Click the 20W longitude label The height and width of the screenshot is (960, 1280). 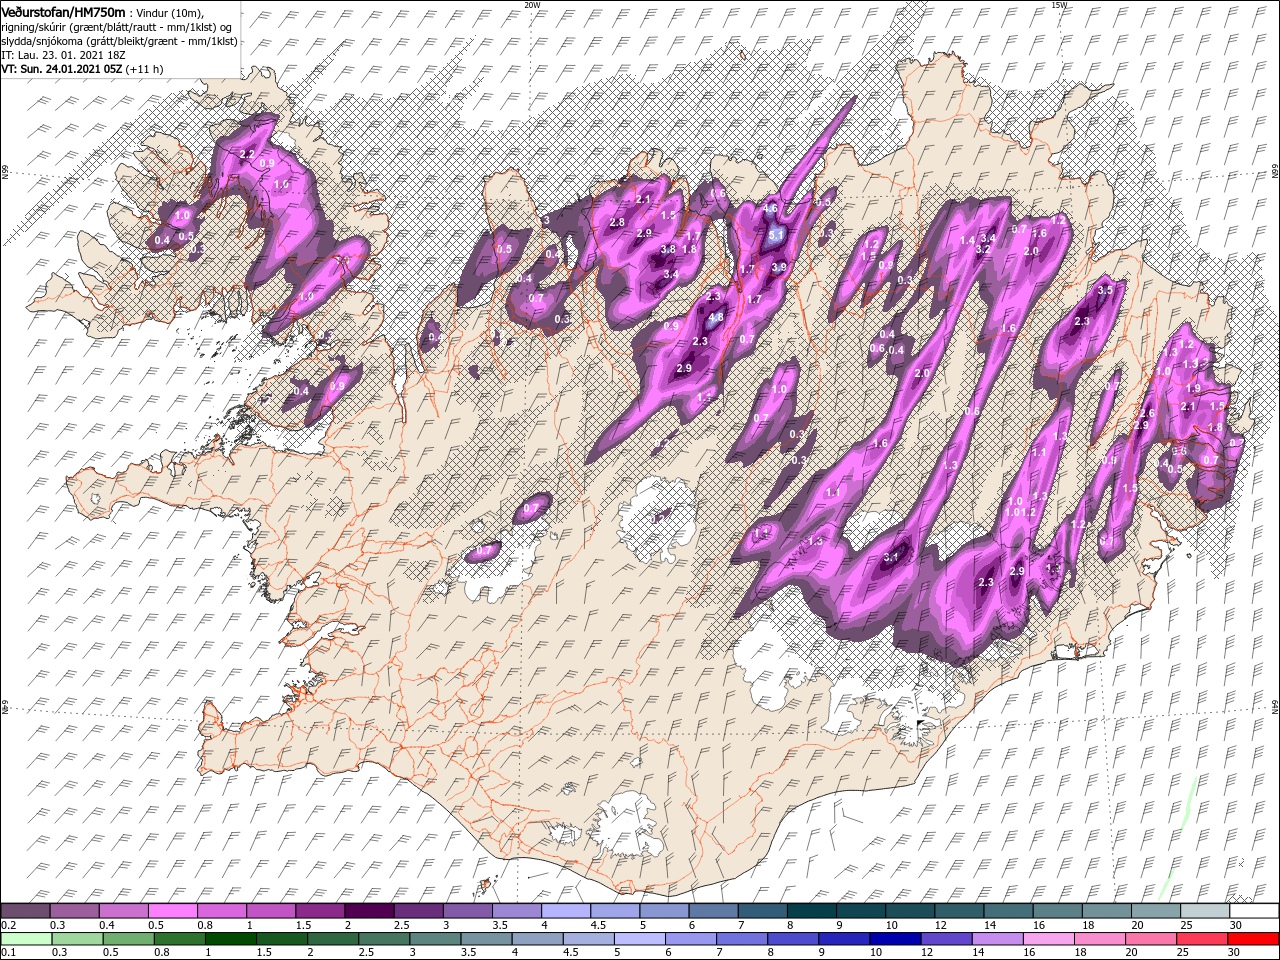pyautogui.click(x=532, y=5)
